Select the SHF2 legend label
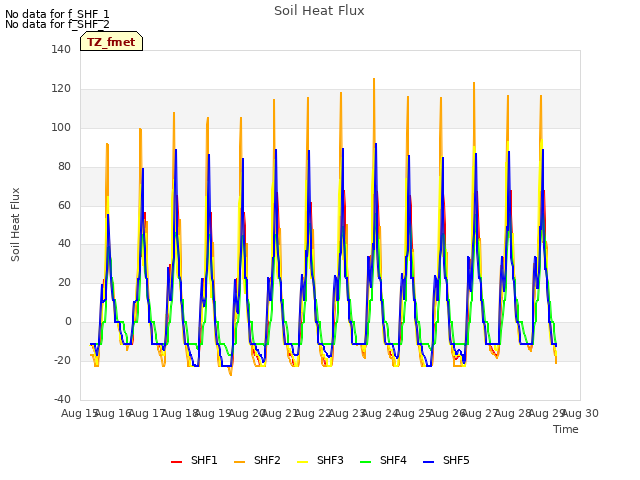This screenshot has height=480, width=640. 267,460
